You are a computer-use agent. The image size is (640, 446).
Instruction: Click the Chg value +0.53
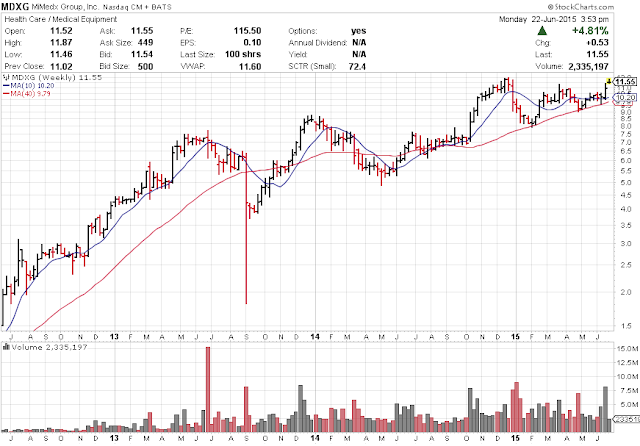(x=597, y=42)
